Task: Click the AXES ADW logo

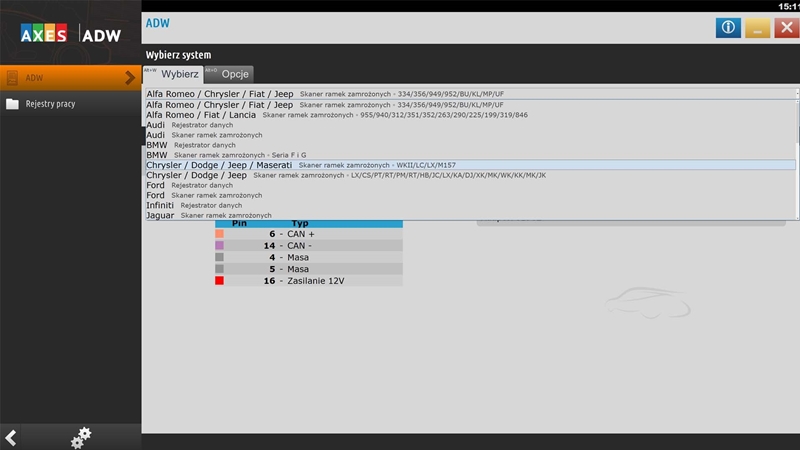Action: point(70,35)
